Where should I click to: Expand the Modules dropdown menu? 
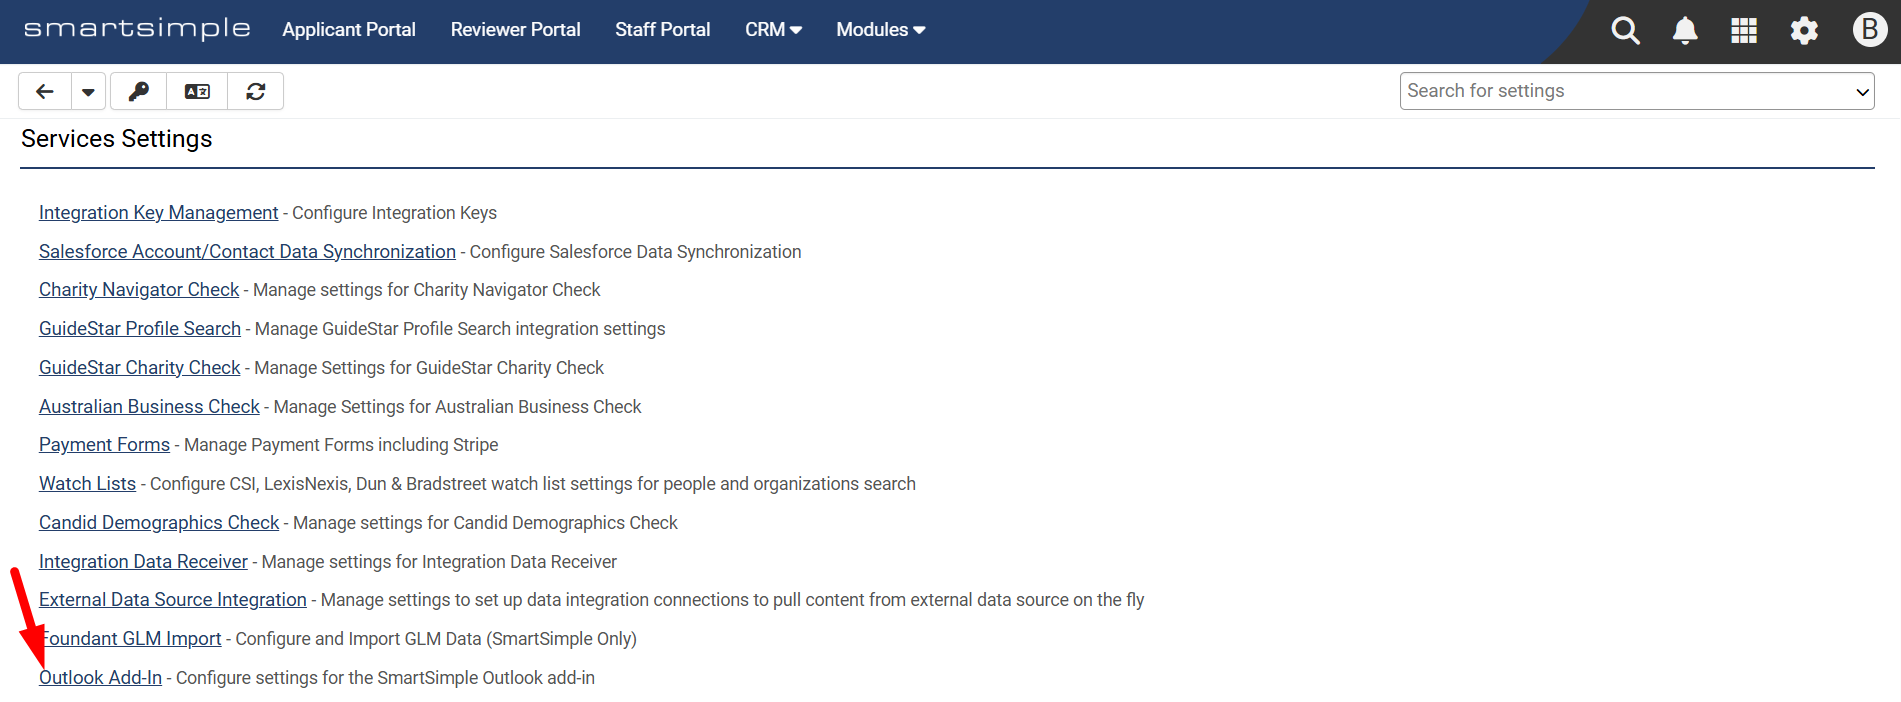[880, 30]
